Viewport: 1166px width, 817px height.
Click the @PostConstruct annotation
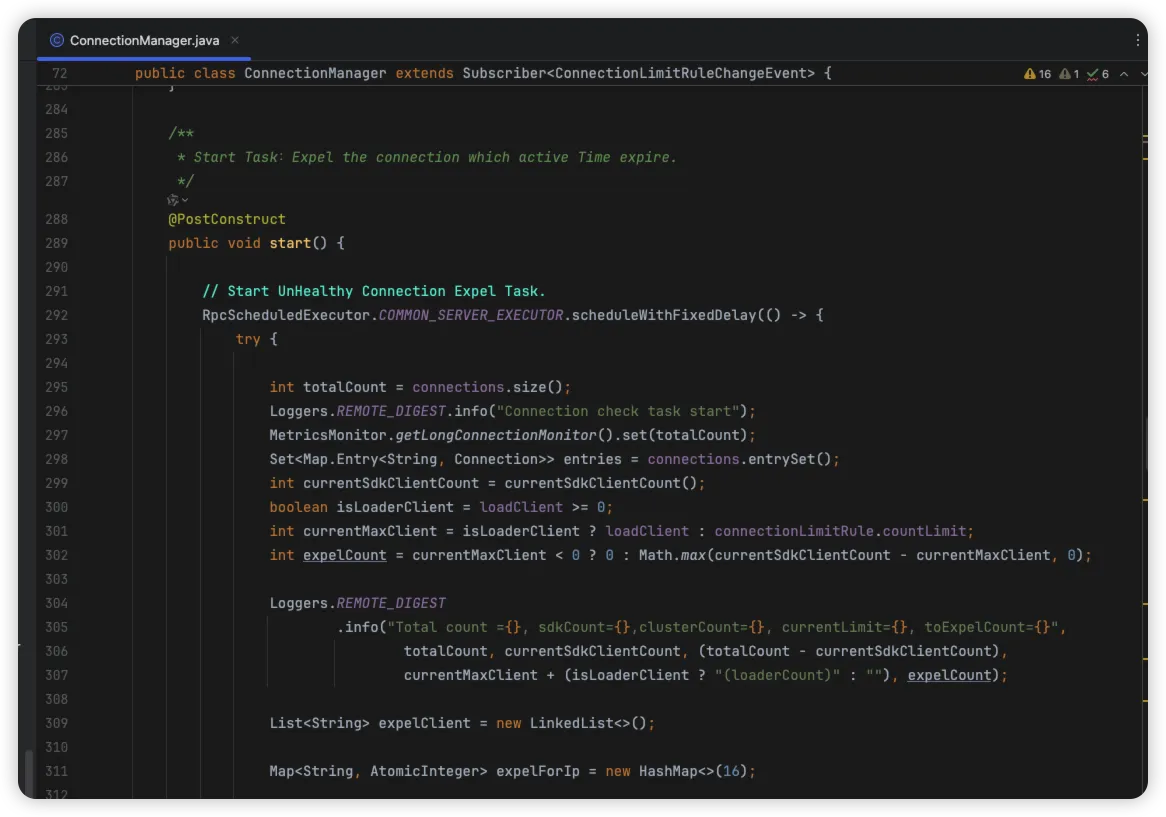227,219
